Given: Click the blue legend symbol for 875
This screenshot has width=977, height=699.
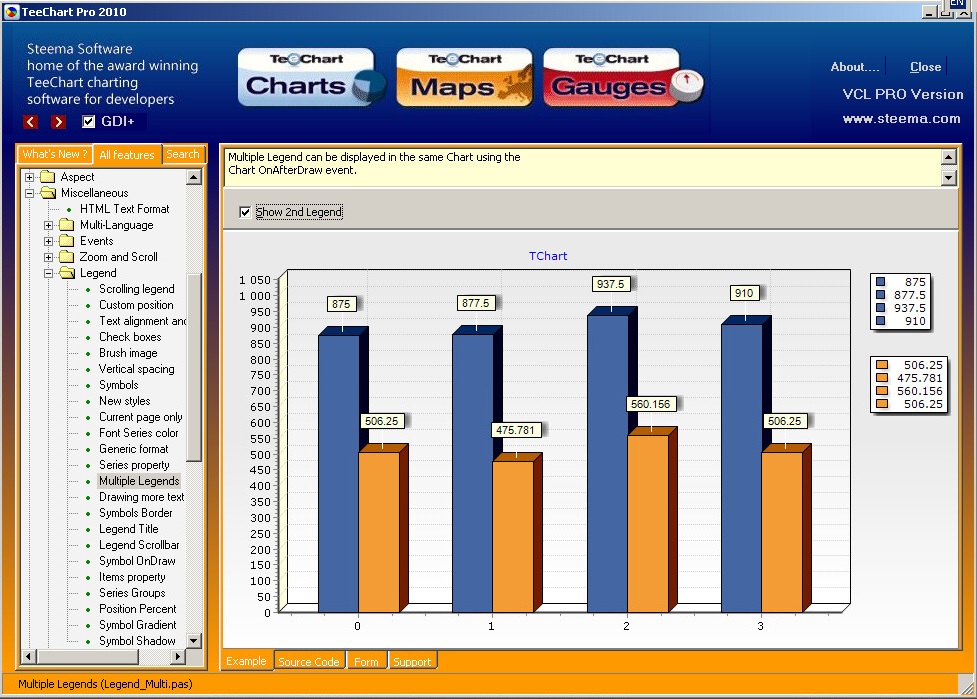Looking at the screenshot, I should pos(880,282).
